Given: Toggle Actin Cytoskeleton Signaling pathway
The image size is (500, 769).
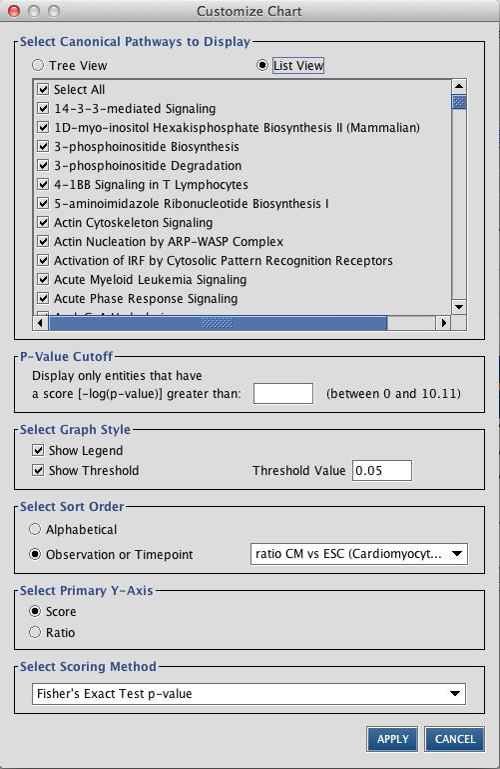Looking at the screenshot, I should pyautogui.click(x=43, y=223).
